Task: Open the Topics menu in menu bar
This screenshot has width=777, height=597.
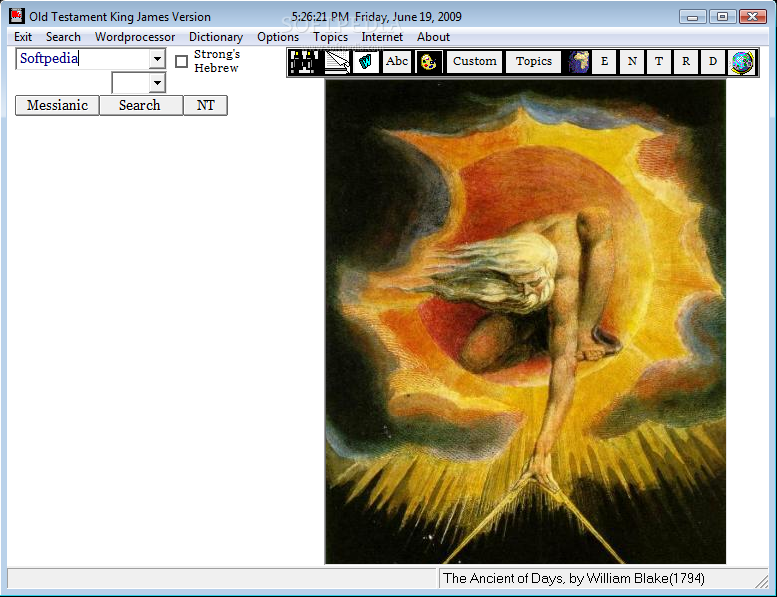Action: pyautogui.click(x=331, y=37)
